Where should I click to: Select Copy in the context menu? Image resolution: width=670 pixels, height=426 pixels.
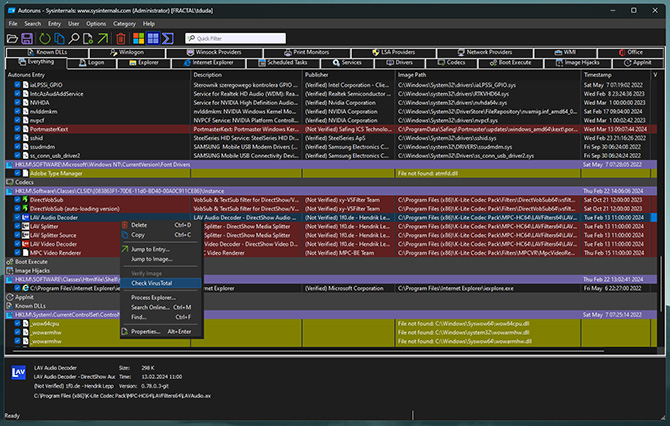coord(161,235)
